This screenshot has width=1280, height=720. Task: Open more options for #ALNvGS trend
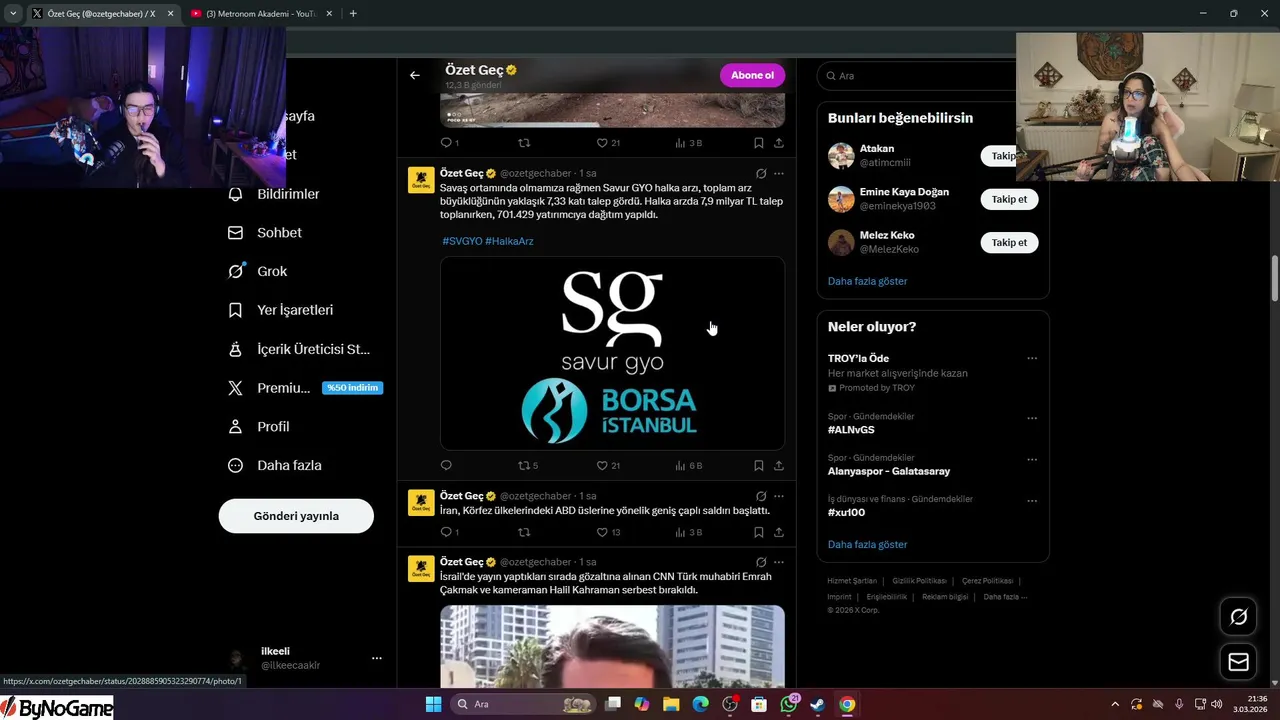1032,418
